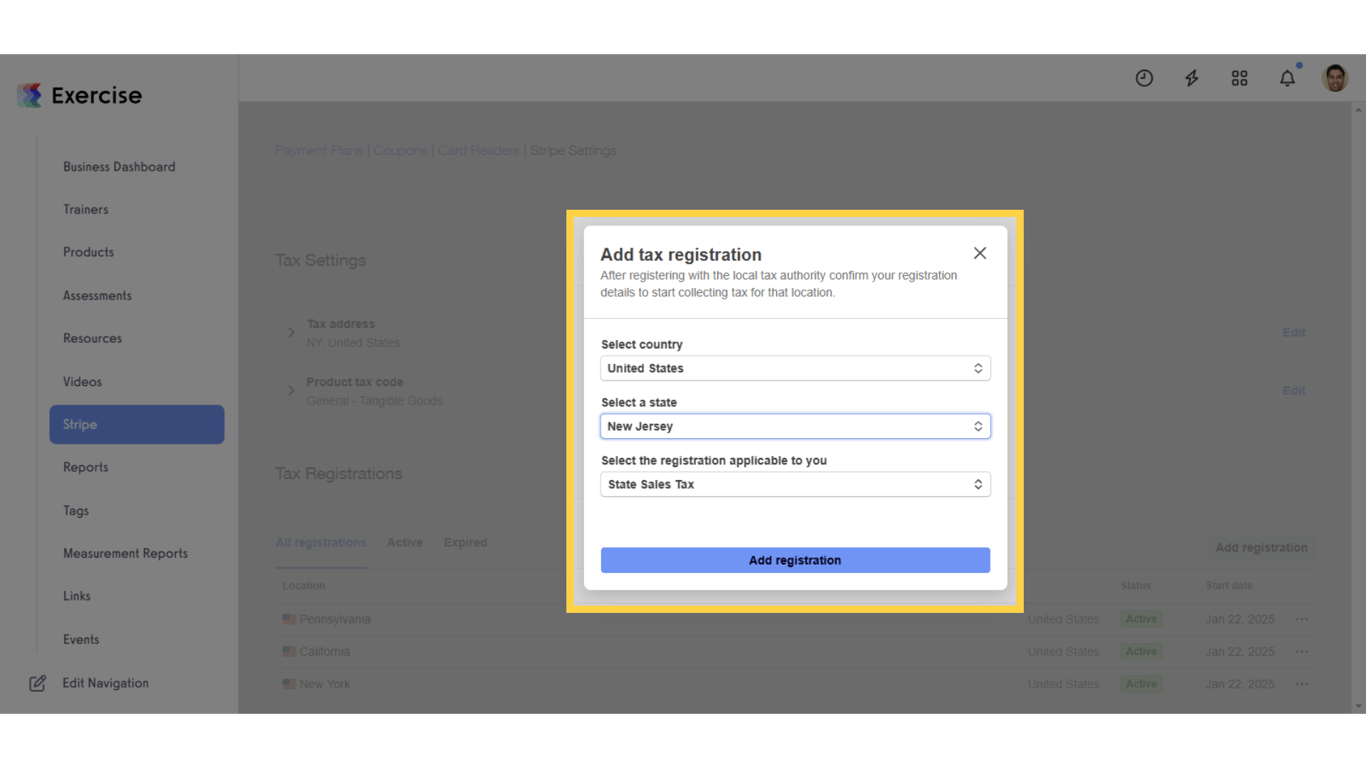Image resolution: width=1366 pixels, height=768 pixels.
Task: Click the Add registration button
Action: point(795,560)
